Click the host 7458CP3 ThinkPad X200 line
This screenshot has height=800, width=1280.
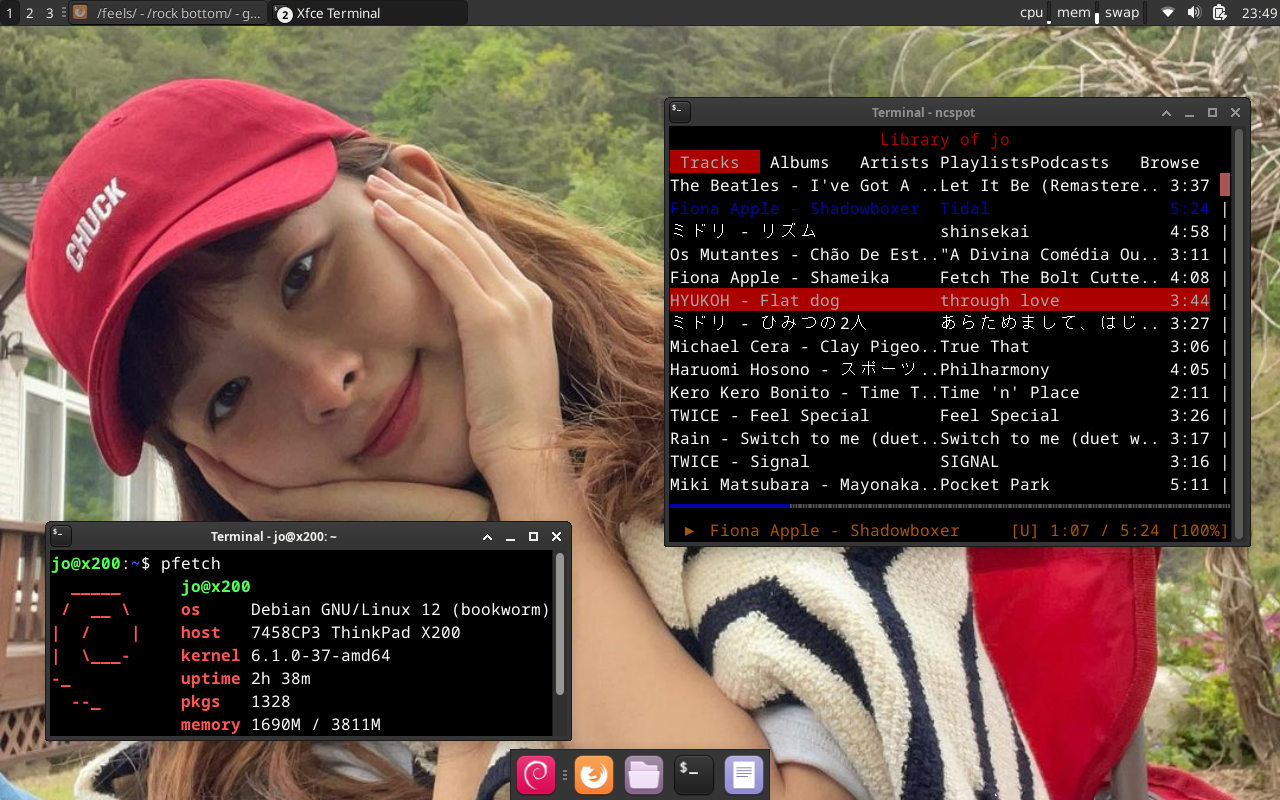[x=320, y=633]
